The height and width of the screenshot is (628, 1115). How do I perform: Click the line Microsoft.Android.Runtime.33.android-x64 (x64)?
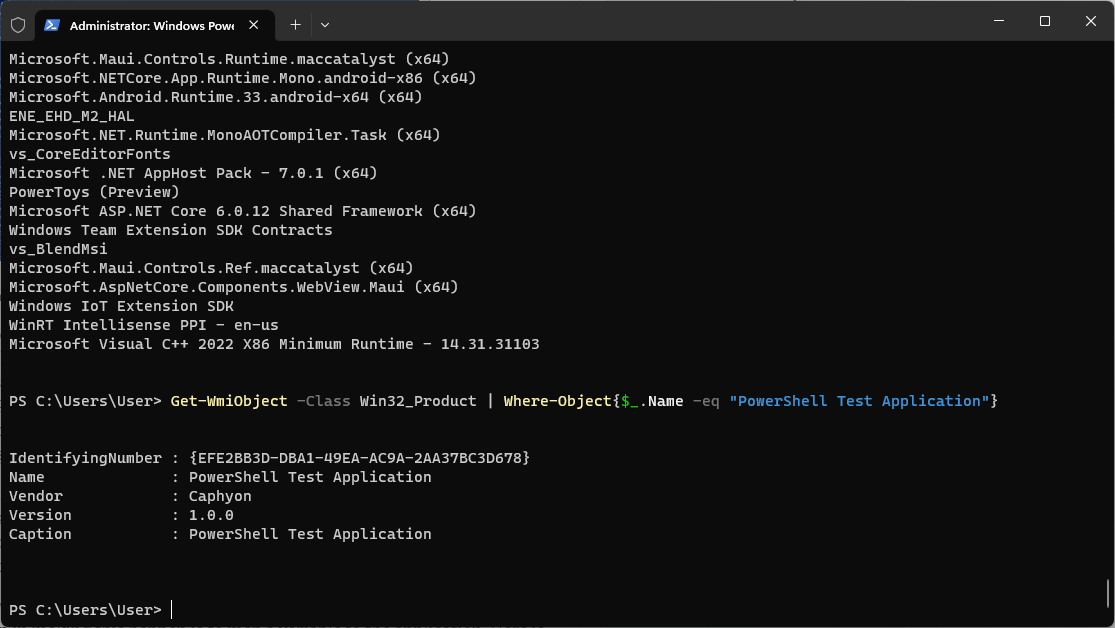215,97
